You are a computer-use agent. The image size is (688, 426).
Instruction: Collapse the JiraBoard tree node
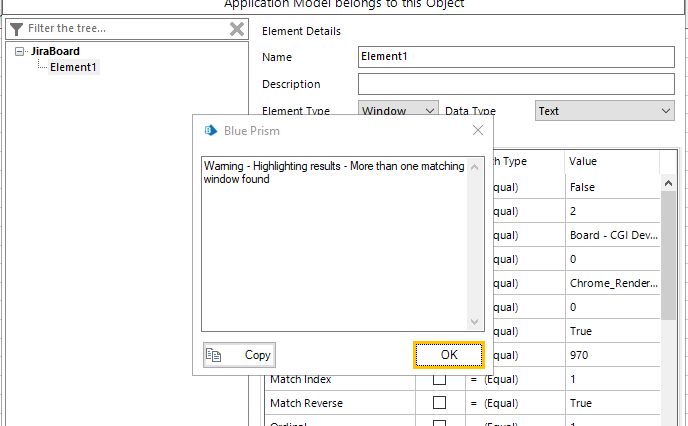pos(19,52)
